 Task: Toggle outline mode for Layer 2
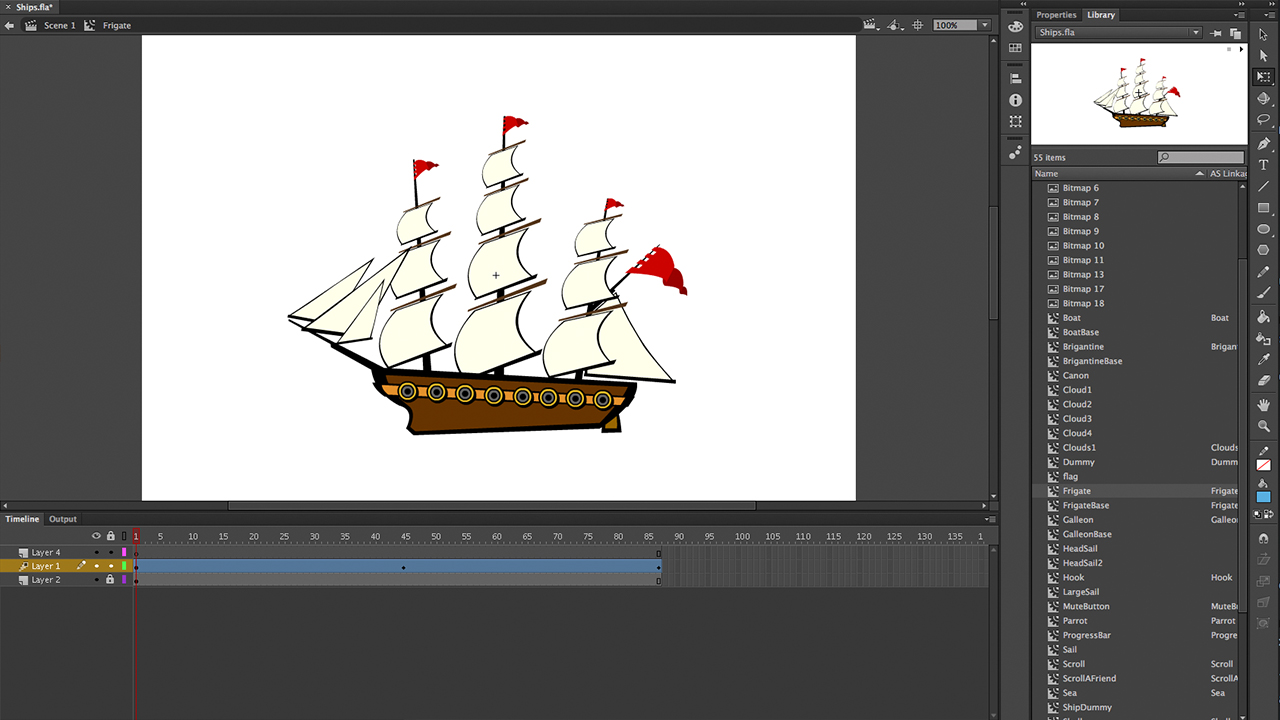tap(124, 580)
